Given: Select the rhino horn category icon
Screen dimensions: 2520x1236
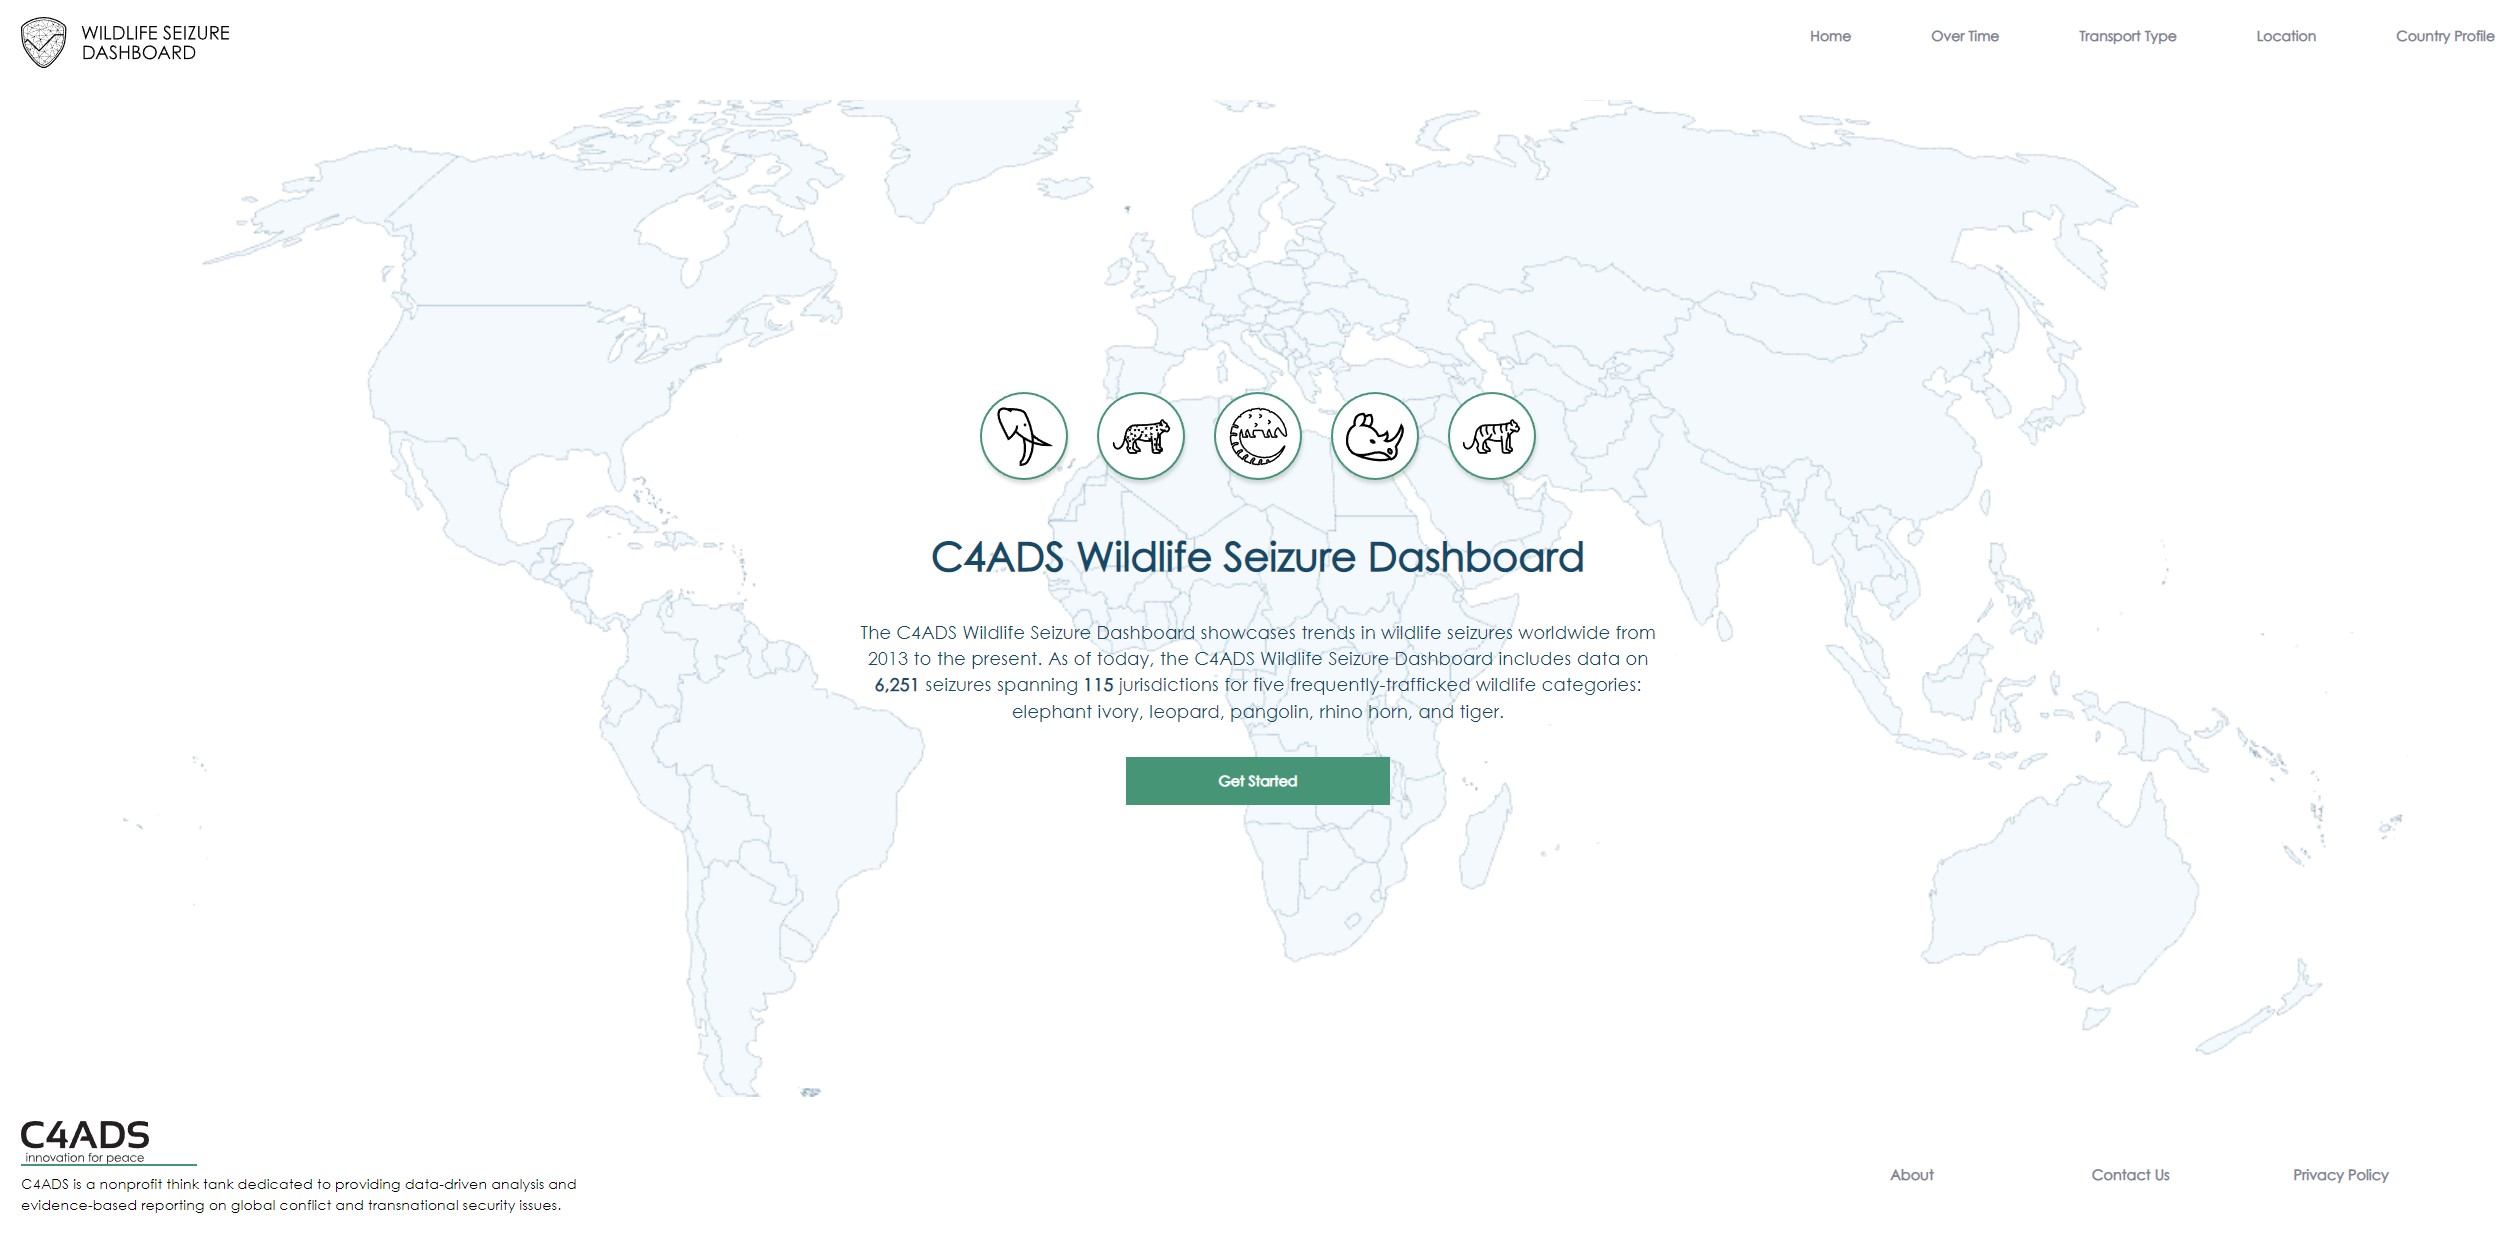Looking at the screenshot, I should pyautogui.click(x=1374, y=436).
